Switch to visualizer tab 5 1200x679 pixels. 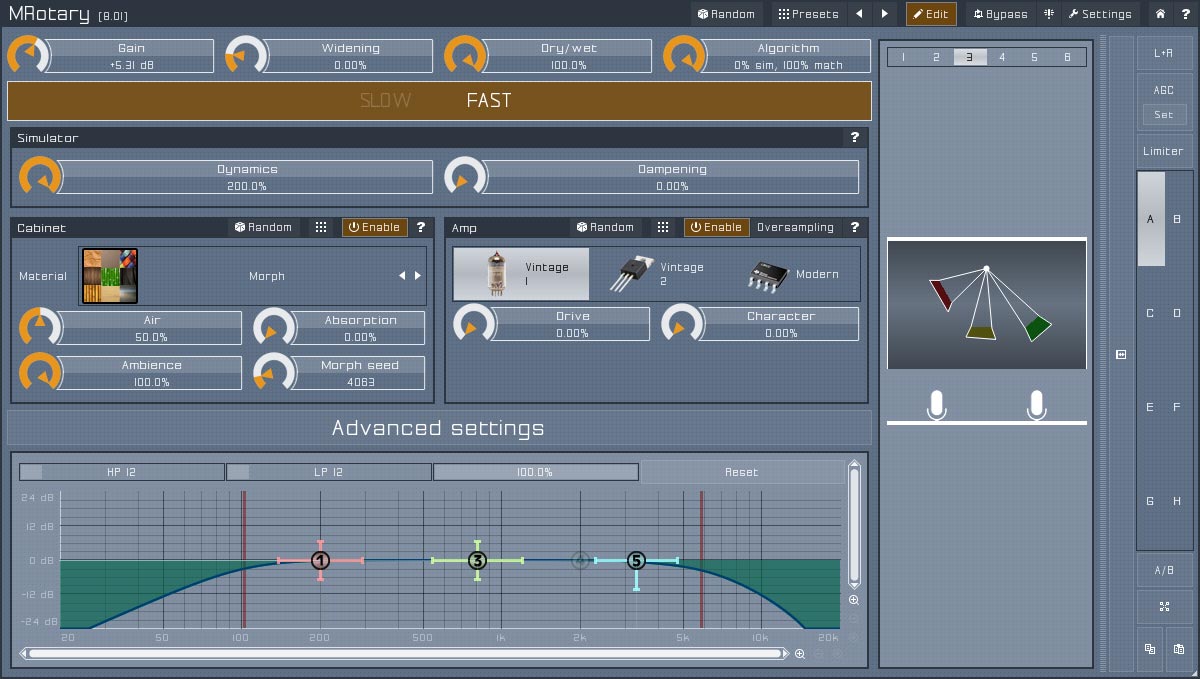point(1035,57)
